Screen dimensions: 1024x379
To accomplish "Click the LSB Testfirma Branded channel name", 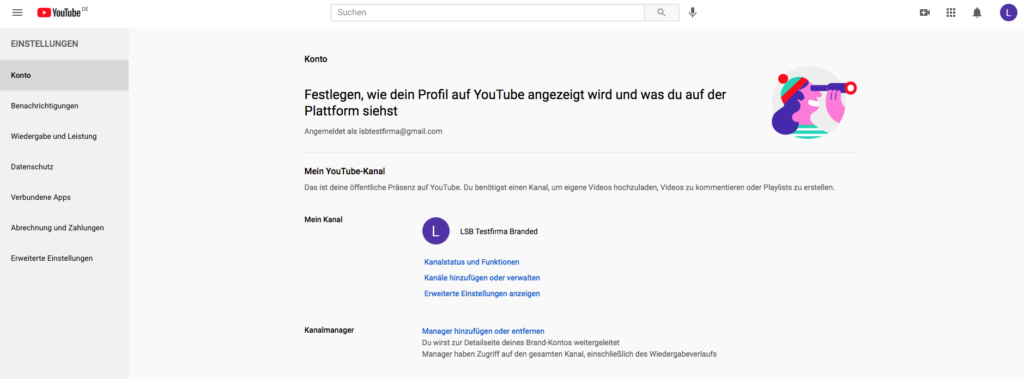I will (x=499, y=231).
